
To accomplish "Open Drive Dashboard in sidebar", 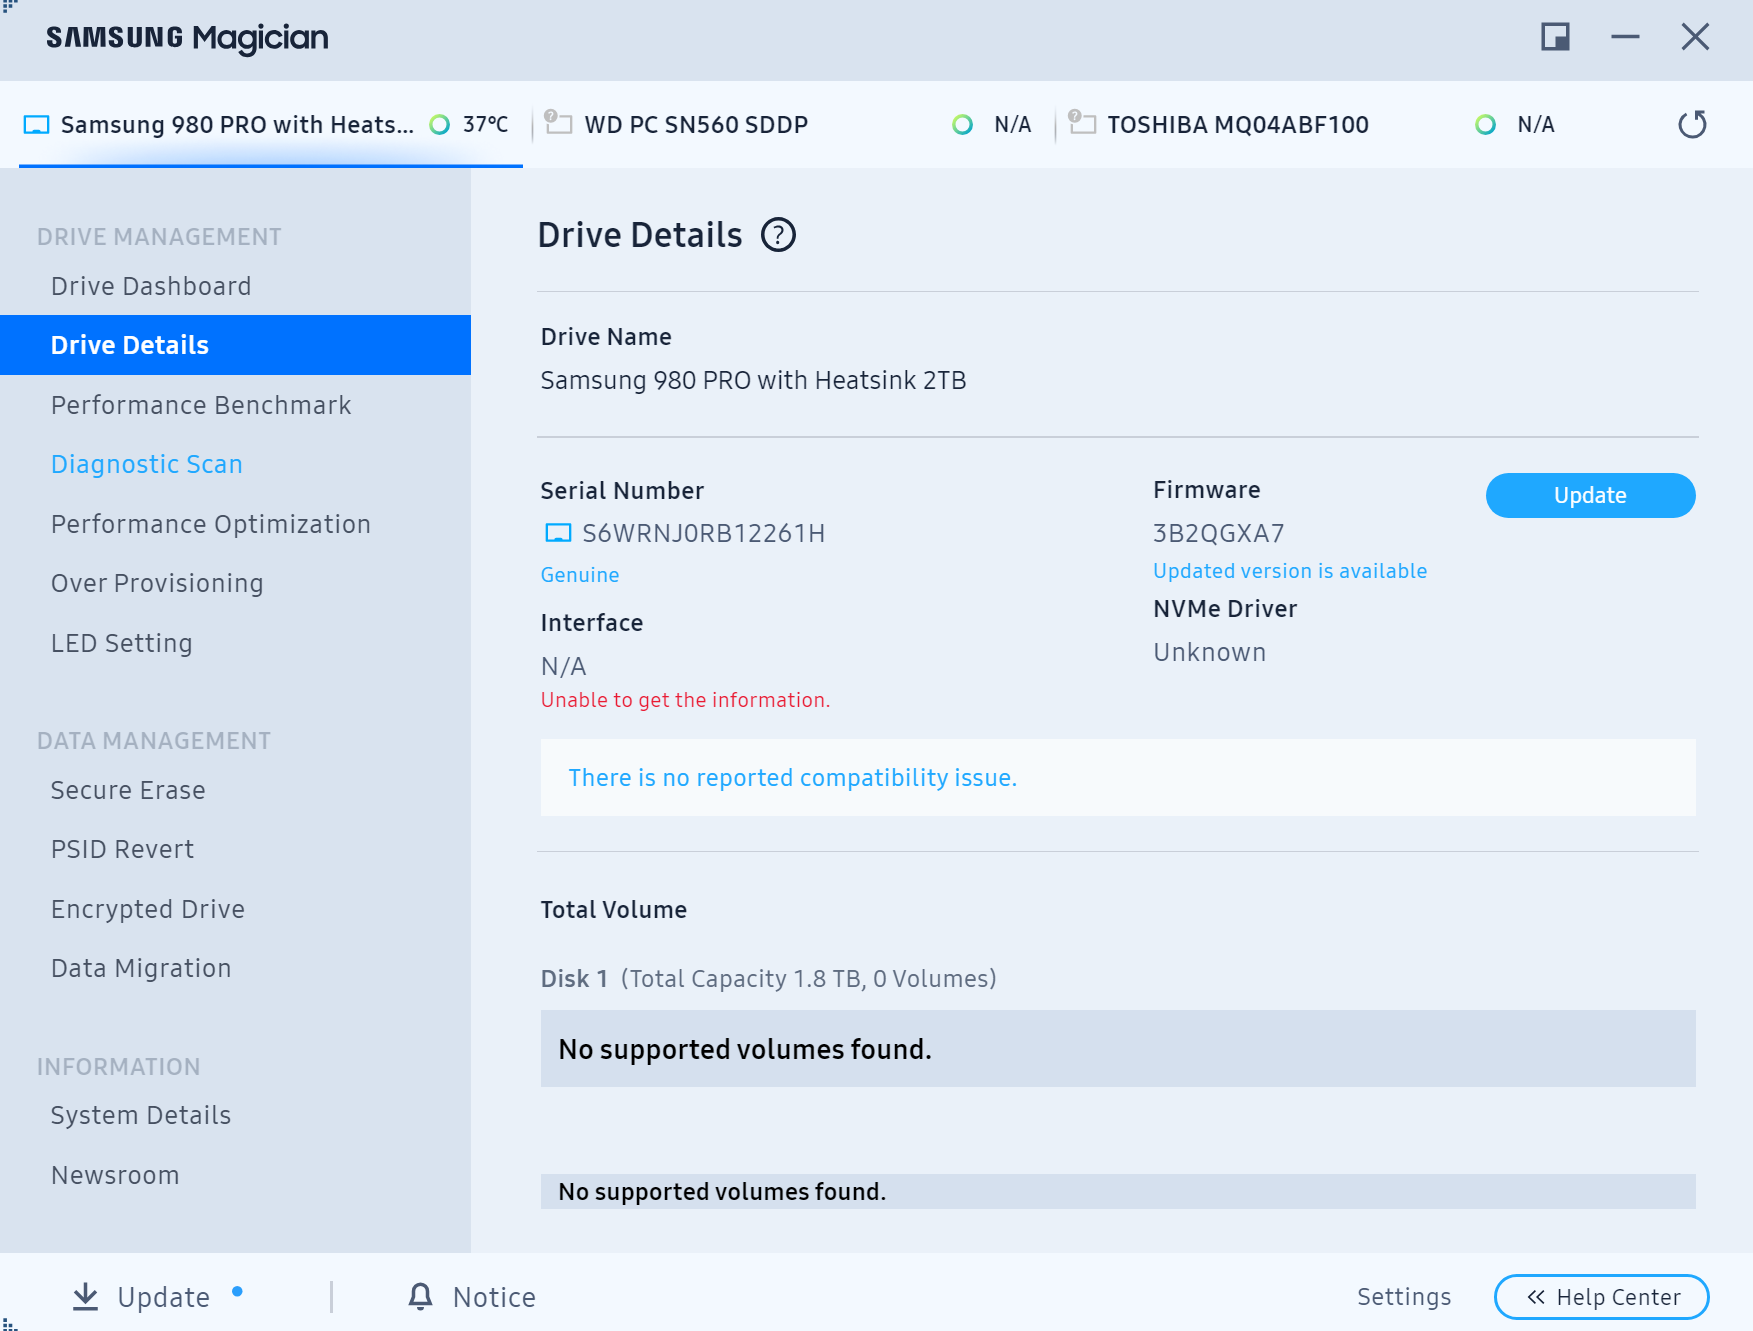I will pyautogui.click(x=235, y=286).
